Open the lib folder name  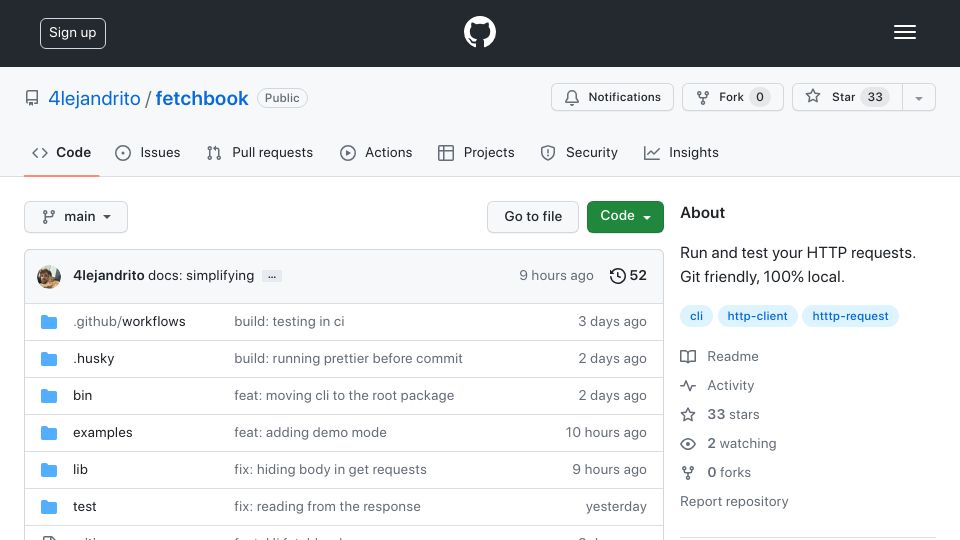coord(80,470)
